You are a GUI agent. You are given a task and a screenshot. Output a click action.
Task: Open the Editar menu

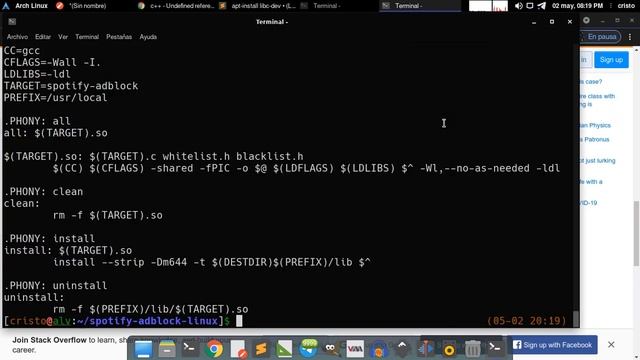tap(43, 37)
